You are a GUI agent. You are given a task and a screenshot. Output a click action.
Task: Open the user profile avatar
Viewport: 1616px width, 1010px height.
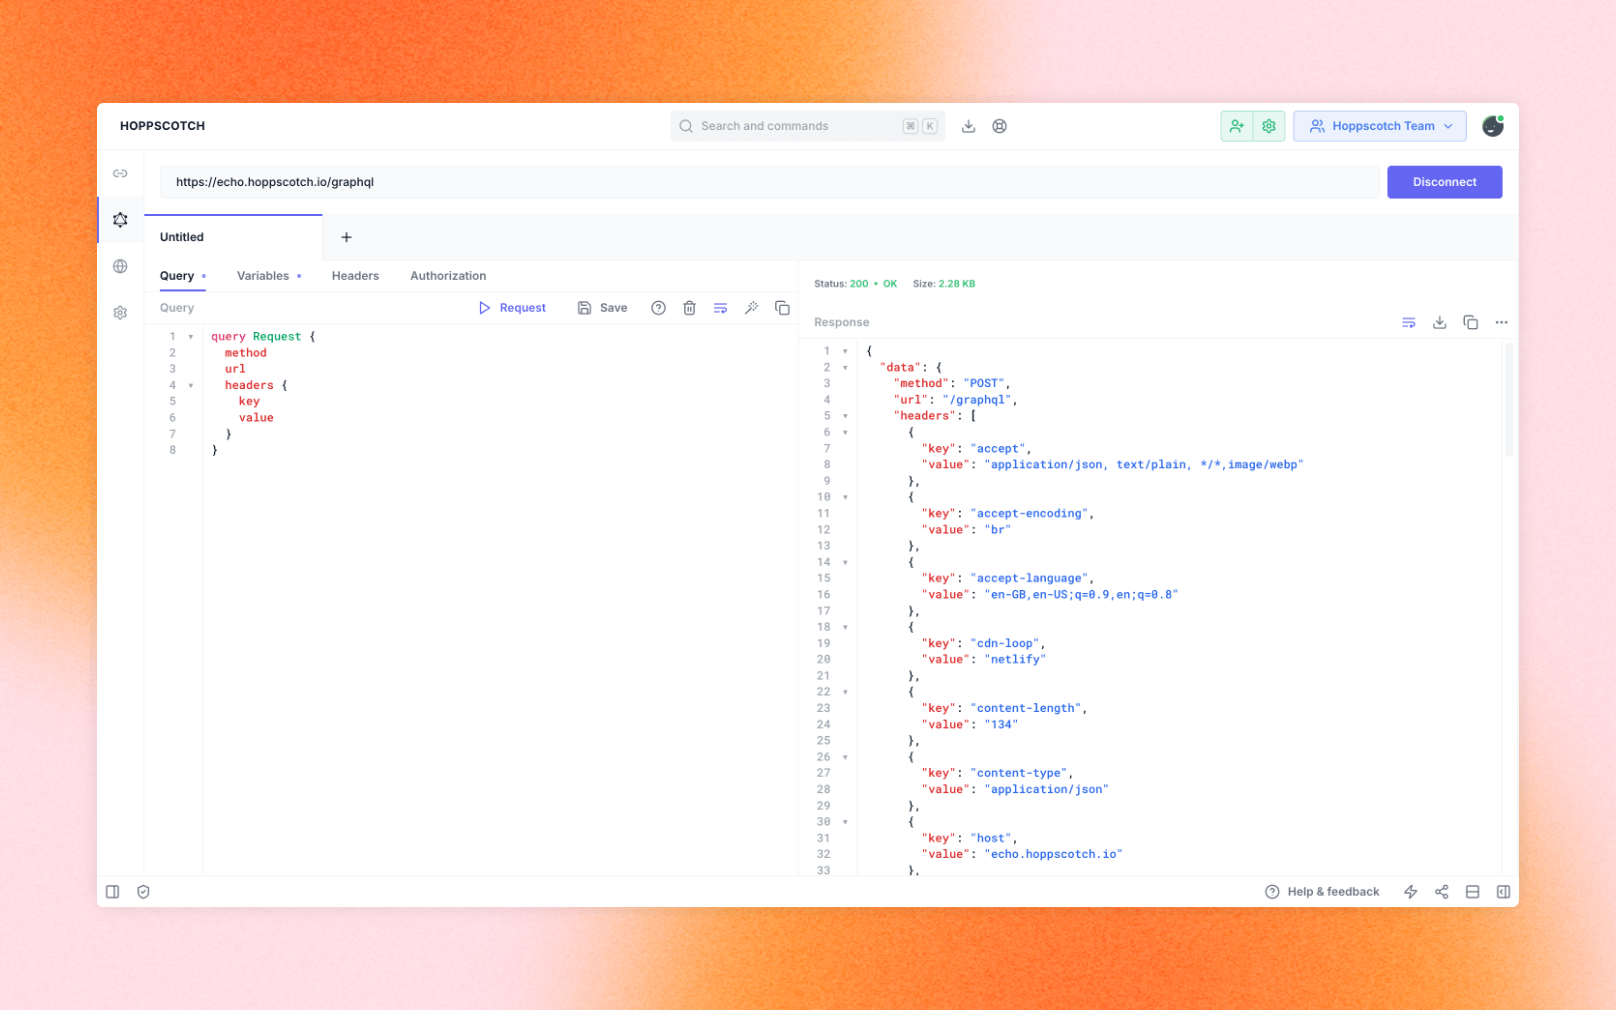click(1492, 126)
